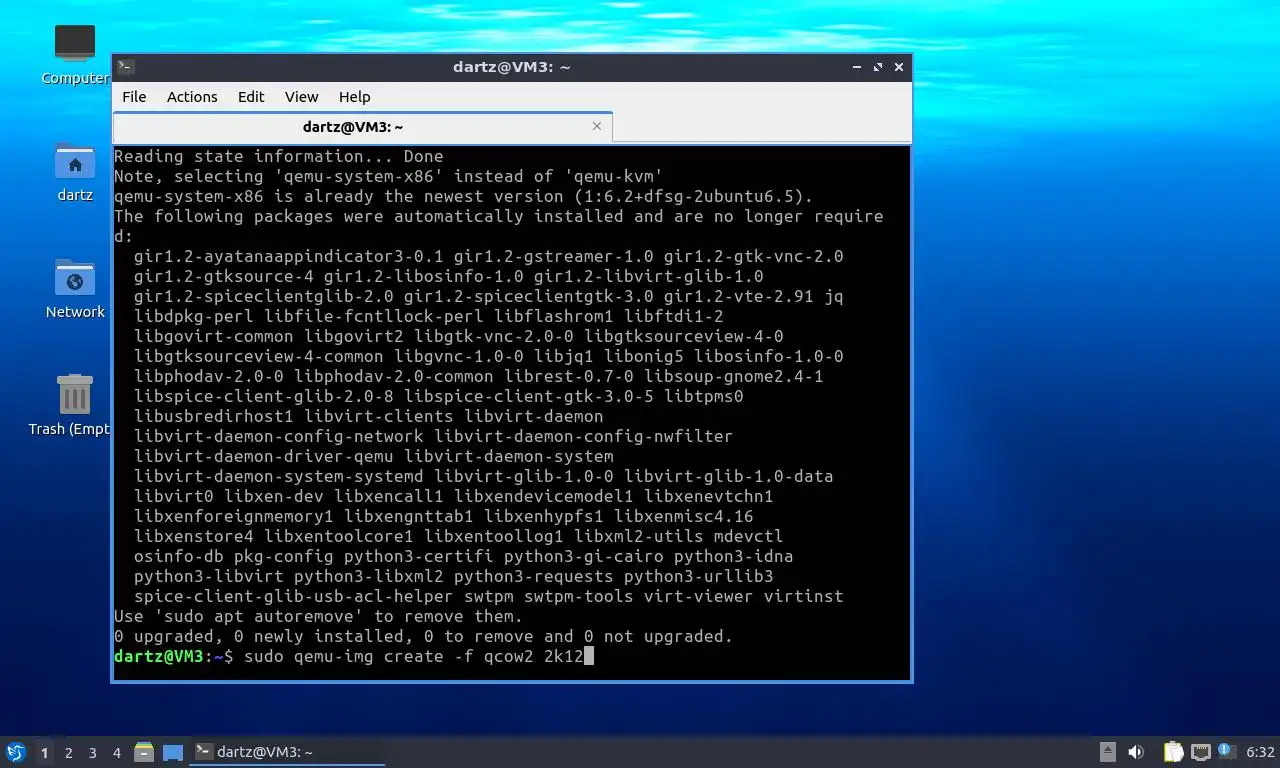Switch to workspace 2

68,753
